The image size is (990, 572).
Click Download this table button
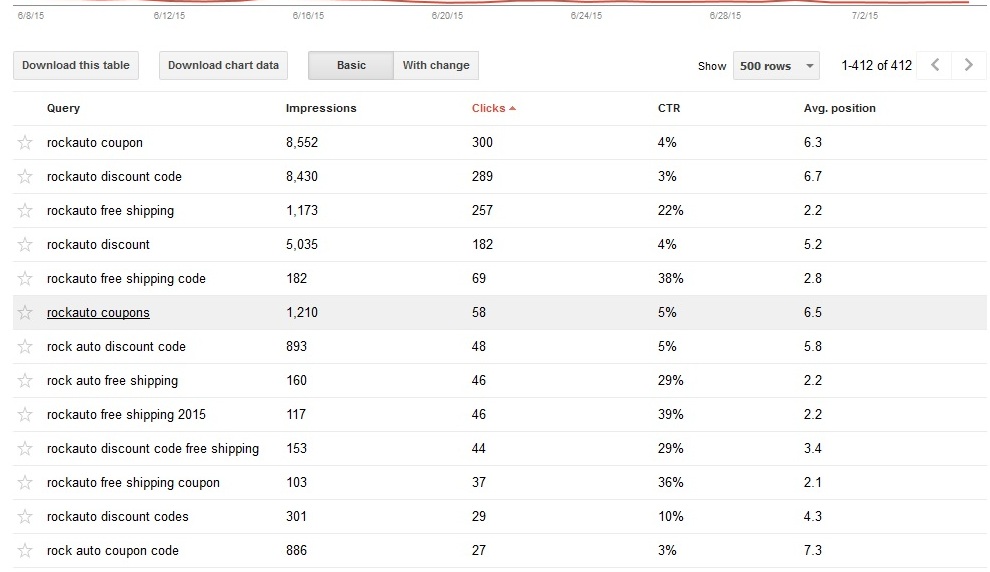click(76, 66)
